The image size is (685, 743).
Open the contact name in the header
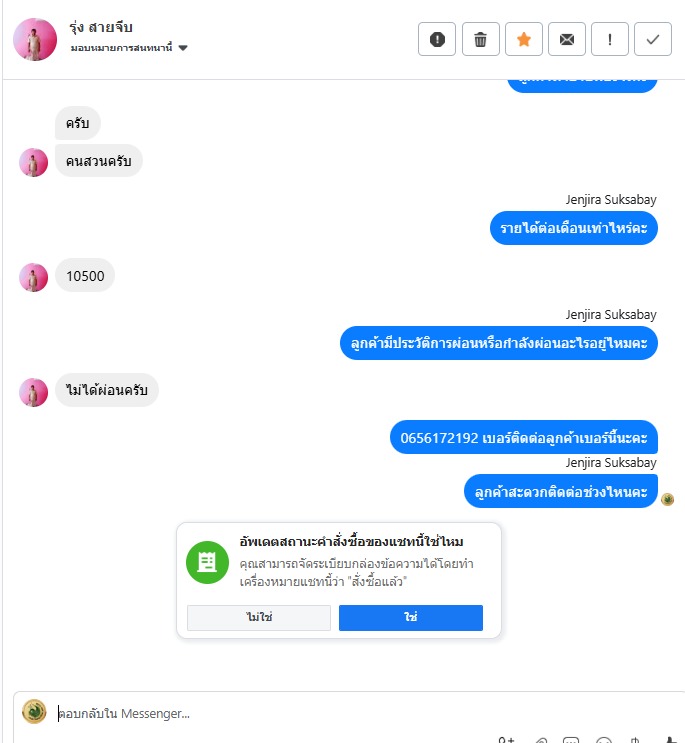[100, 27]
